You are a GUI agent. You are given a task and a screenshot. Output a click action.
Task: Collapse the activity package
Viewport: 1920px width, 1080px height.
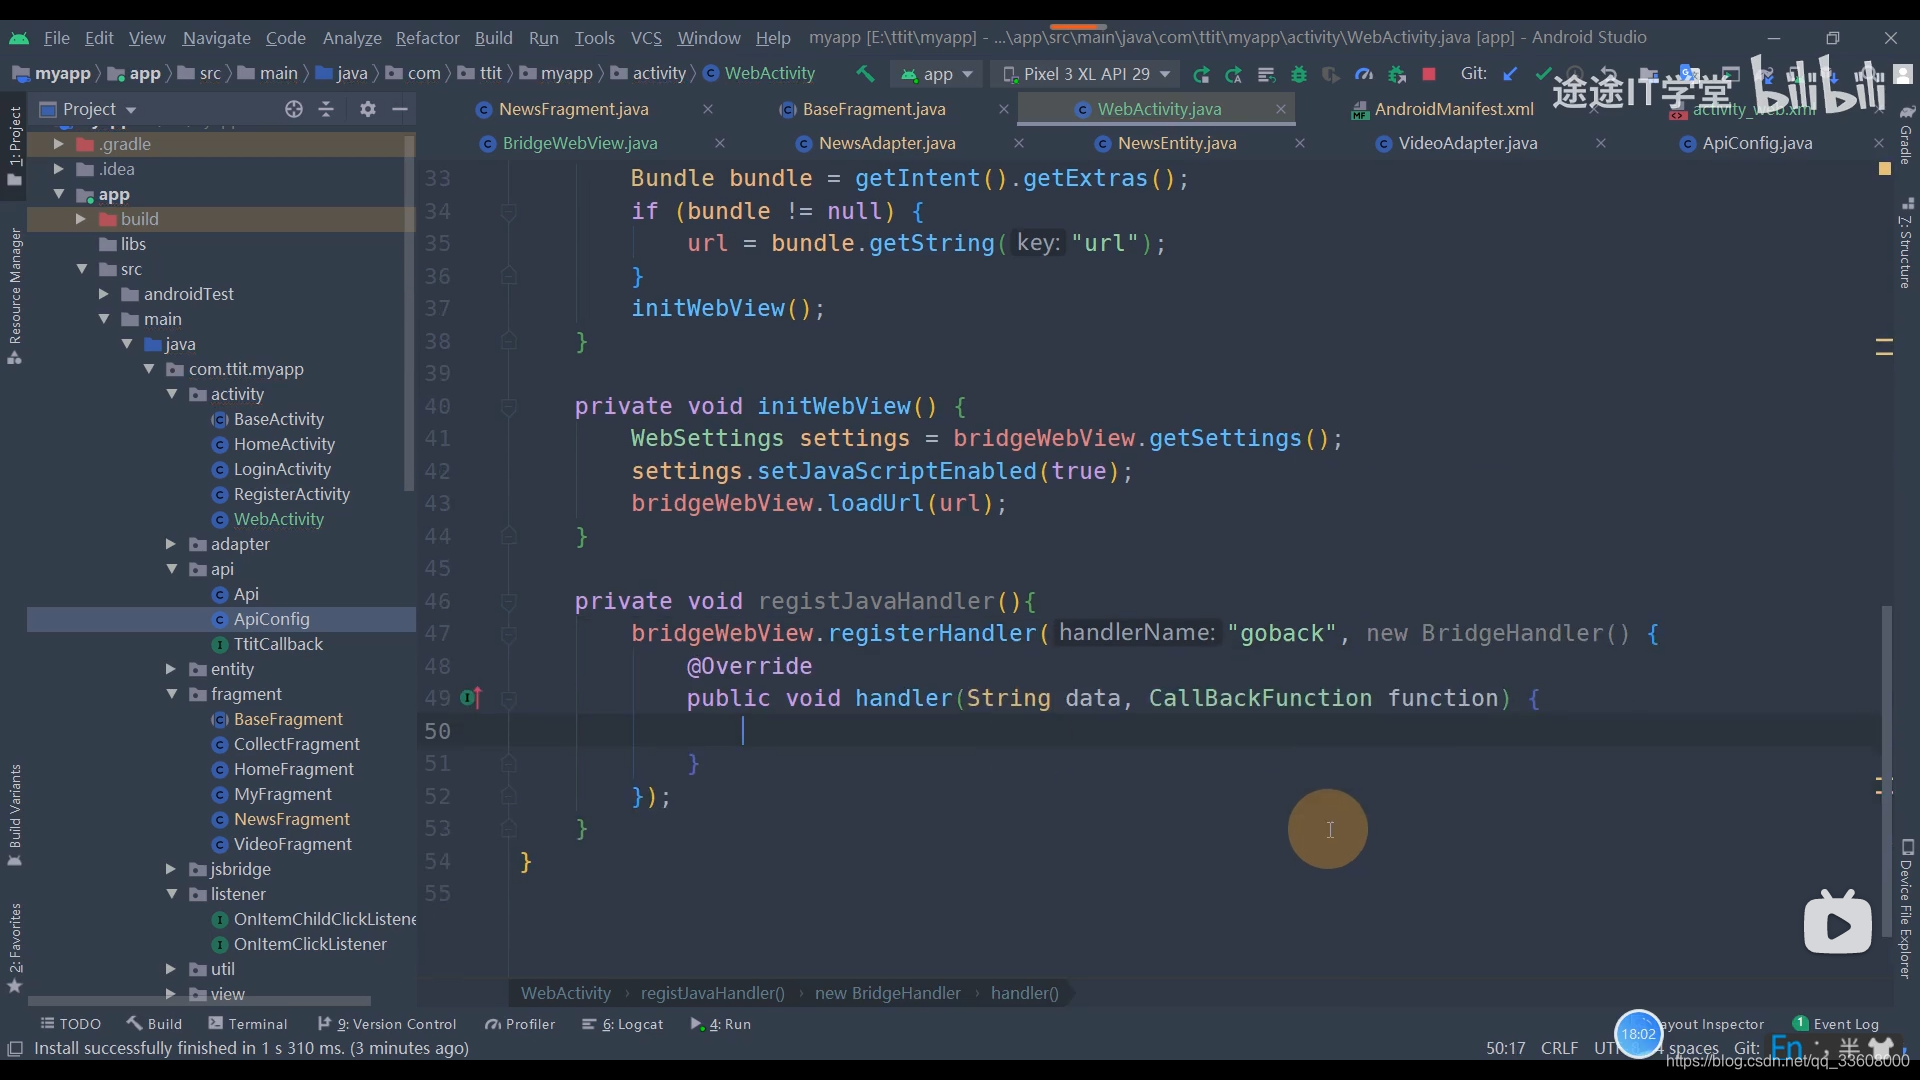click(171, 394)
